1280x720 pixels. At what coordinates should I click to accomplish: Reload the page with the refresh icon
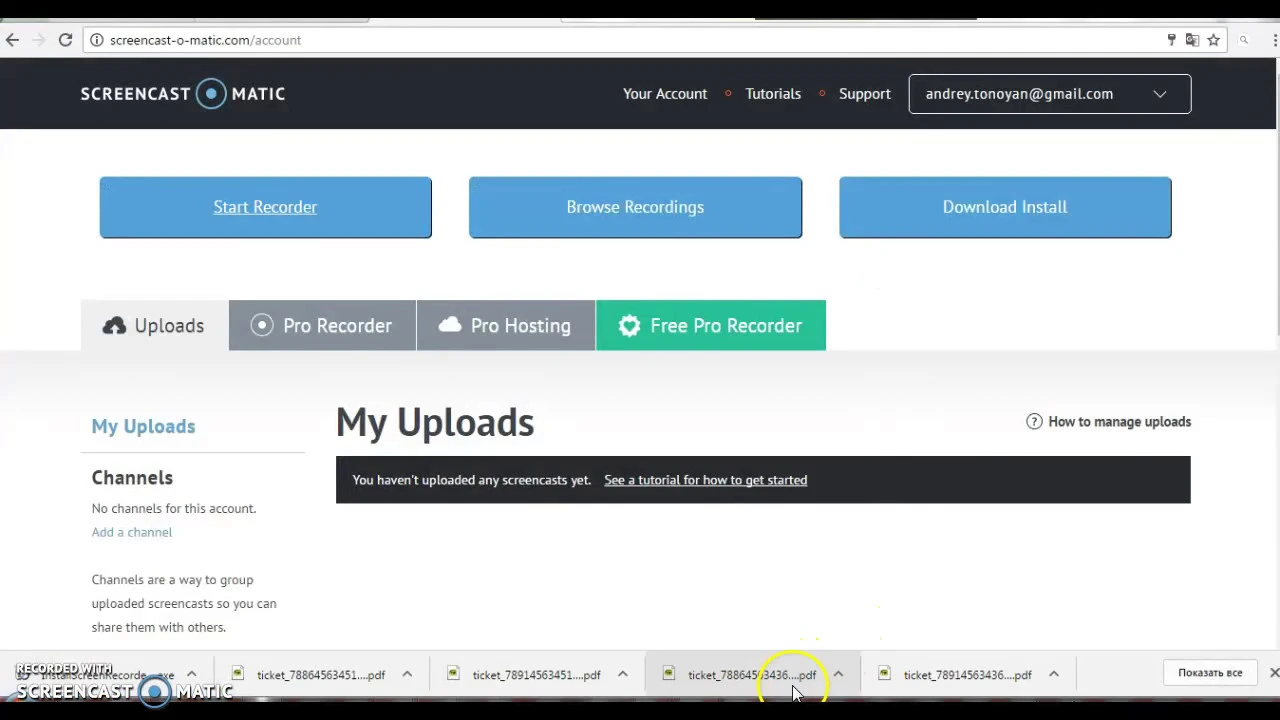(x=65, y=40)
